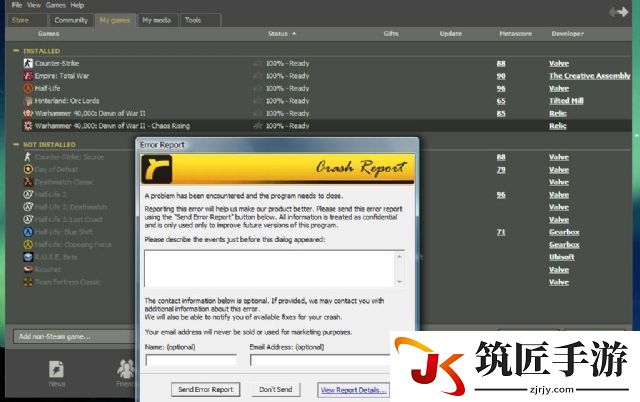Open the Ubisoft developer link

[562, 257]
